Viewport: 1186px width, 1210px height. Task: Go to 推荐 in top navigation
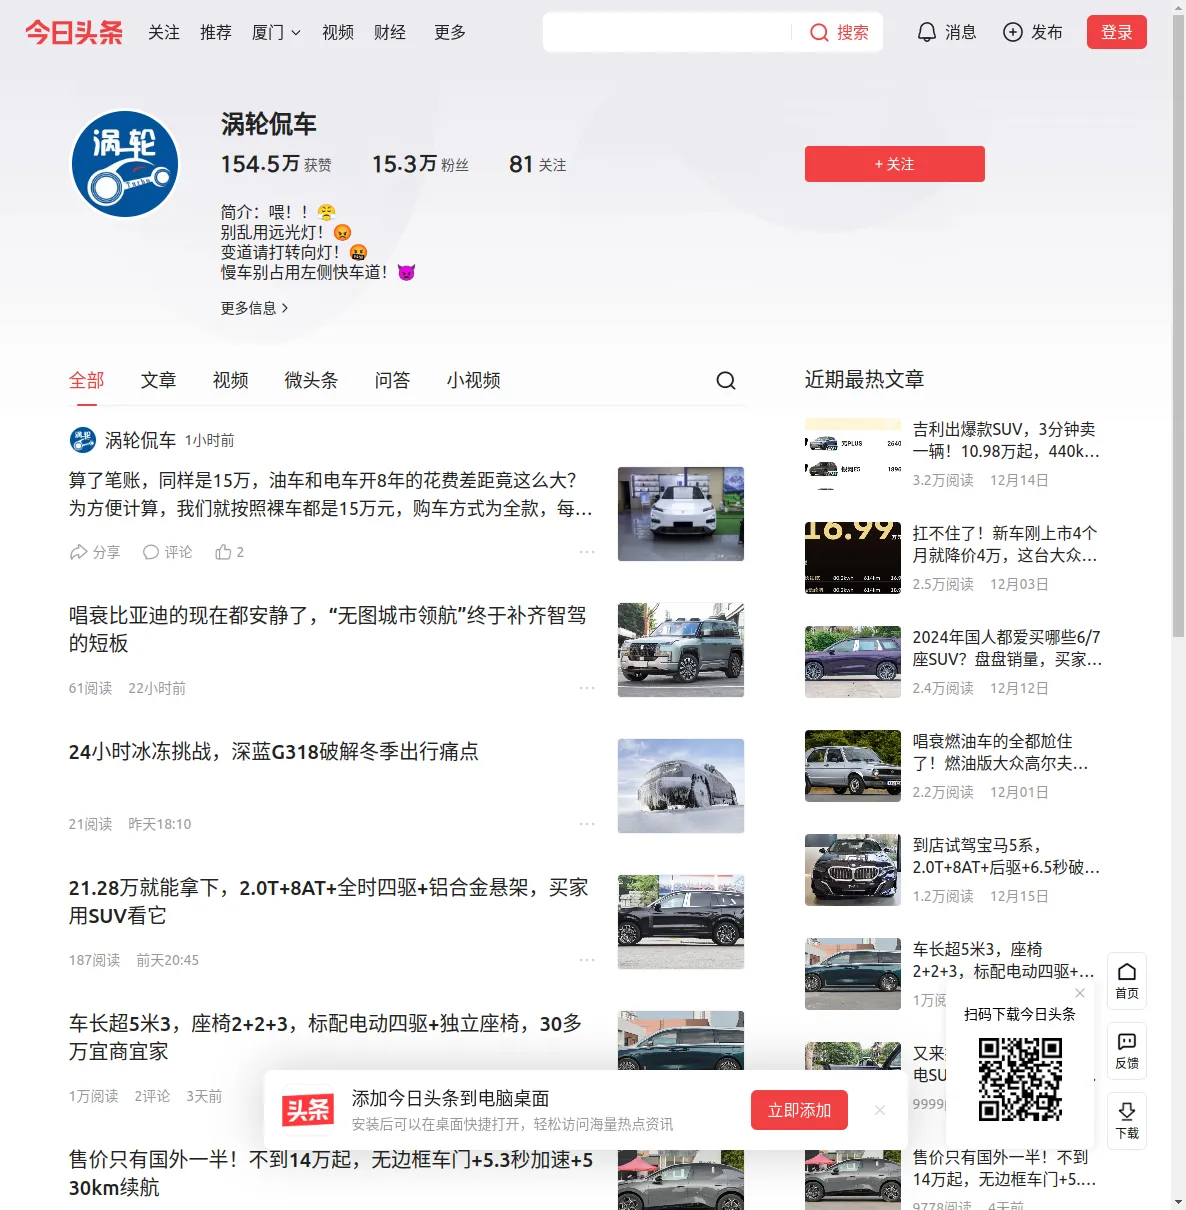tap(216, 32)
